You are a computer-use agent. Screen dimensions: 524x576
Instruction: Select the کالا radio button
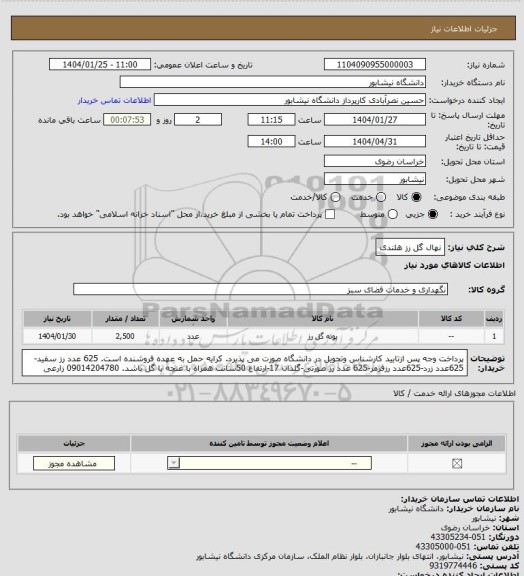pos(416,197)
